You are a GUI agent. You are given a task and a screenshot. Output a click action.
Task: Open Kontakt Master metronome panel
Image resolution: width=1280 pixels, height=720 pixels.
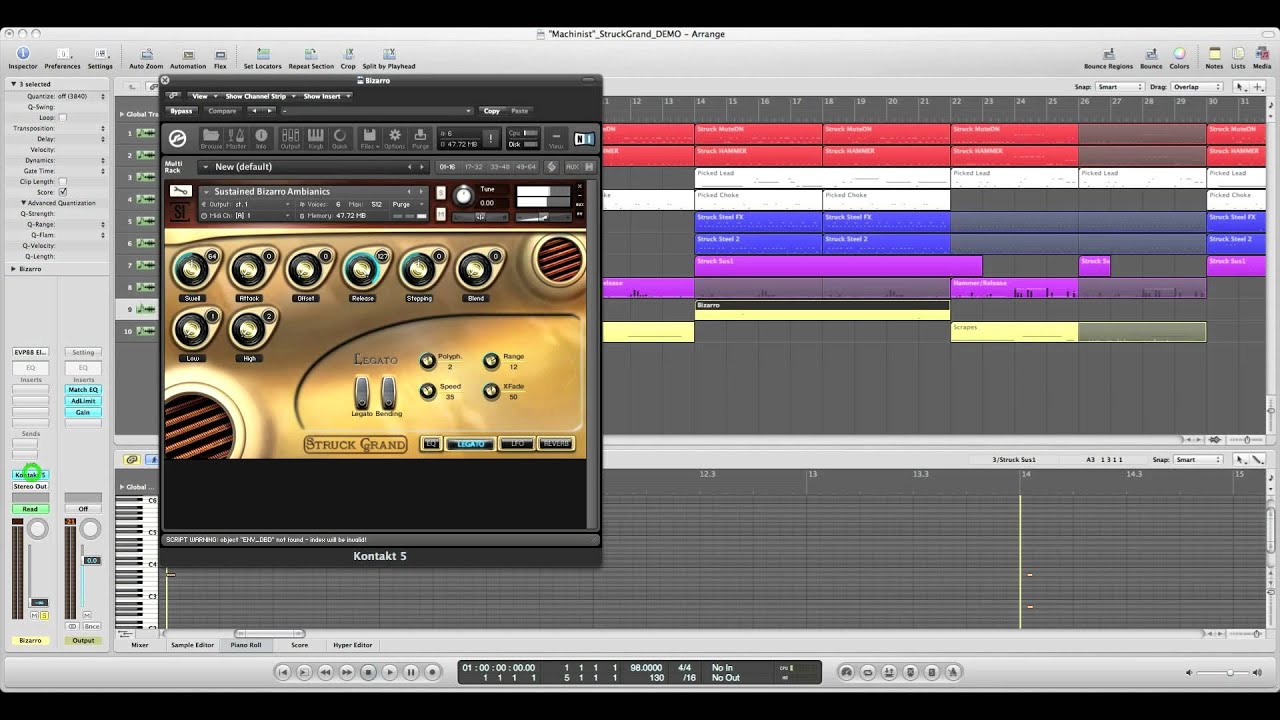pos(236,138)
